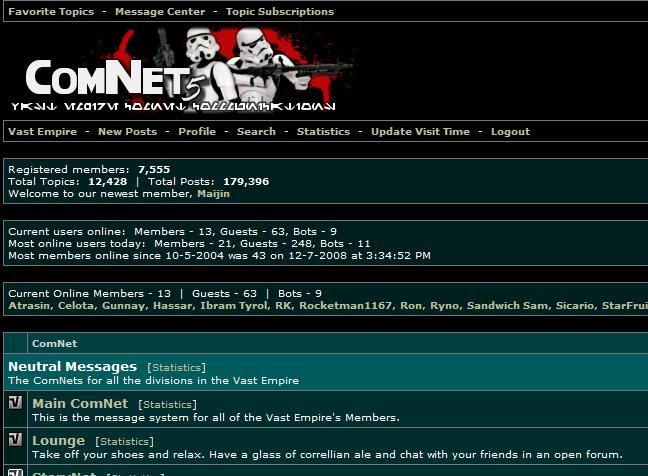This screenshot has width=648, height=476.
Task: Click 'The ComNets for all the divisions' text
Action: [x=153, y=381]
